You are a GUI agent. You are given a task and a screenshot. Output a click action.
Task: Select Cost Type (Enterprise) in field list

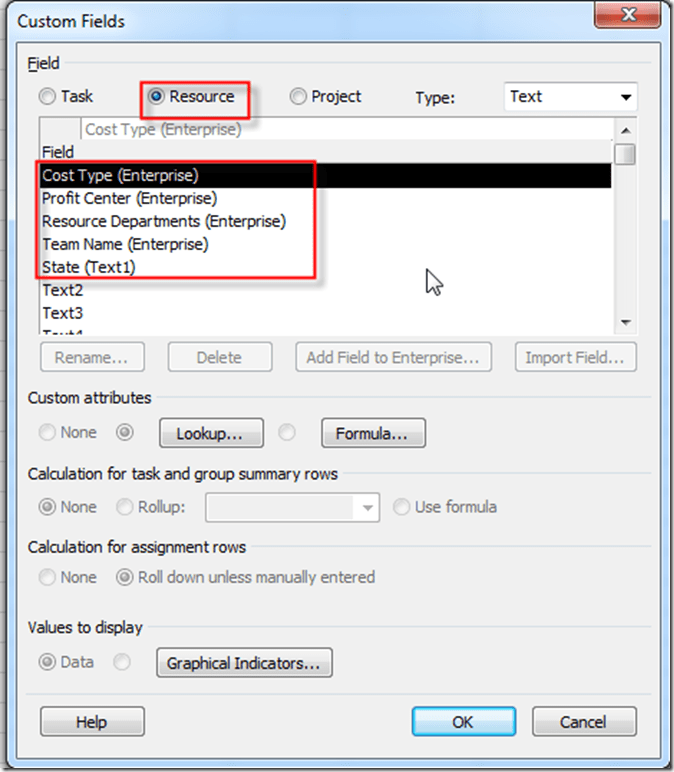[120, 175]
